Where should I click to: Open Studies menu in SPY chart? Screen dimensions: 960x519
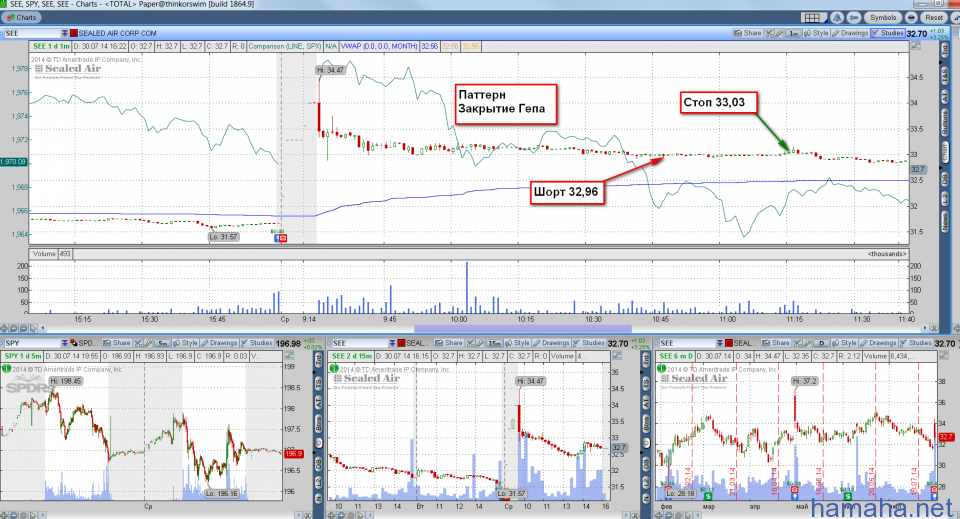257,343
